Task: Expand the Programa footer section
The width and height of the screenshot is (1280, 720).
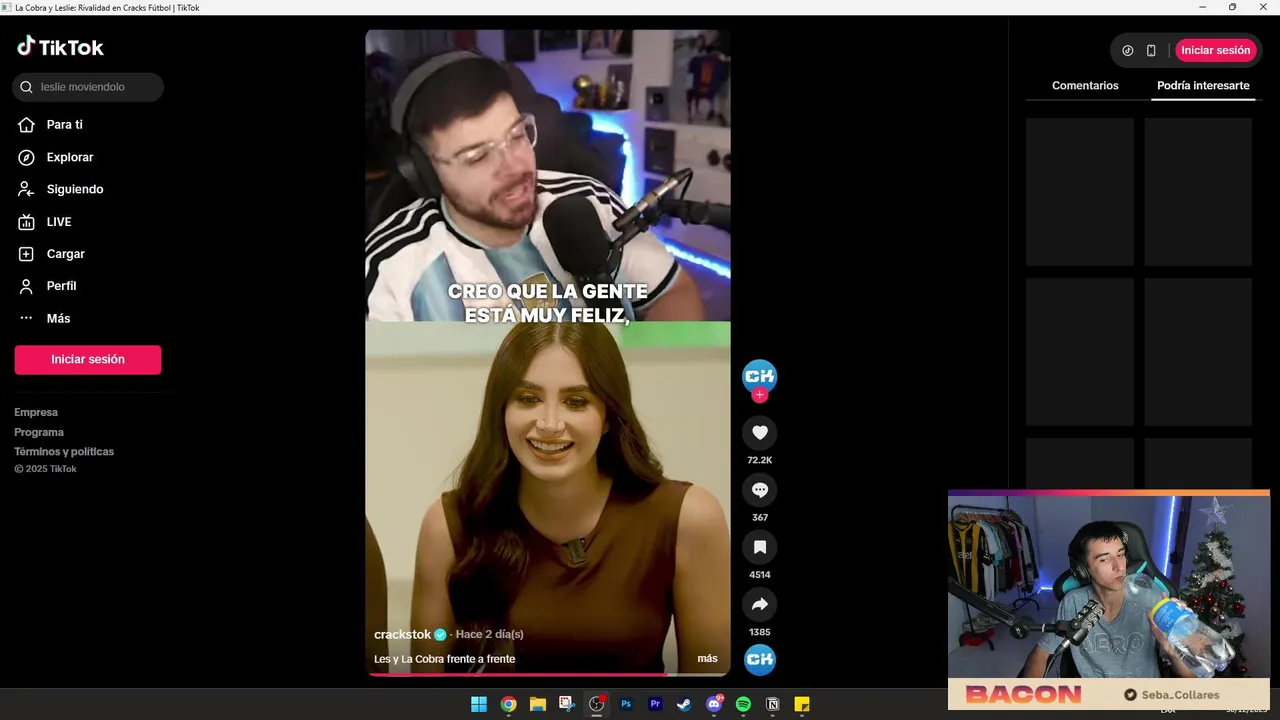Action: coord(39,432)
